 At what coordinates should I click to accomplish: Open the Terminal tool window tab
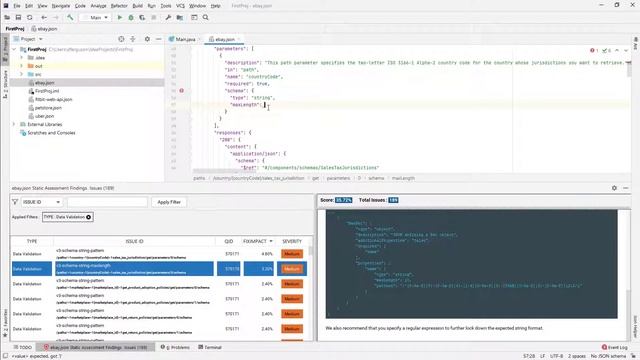[x=210, y=347]
